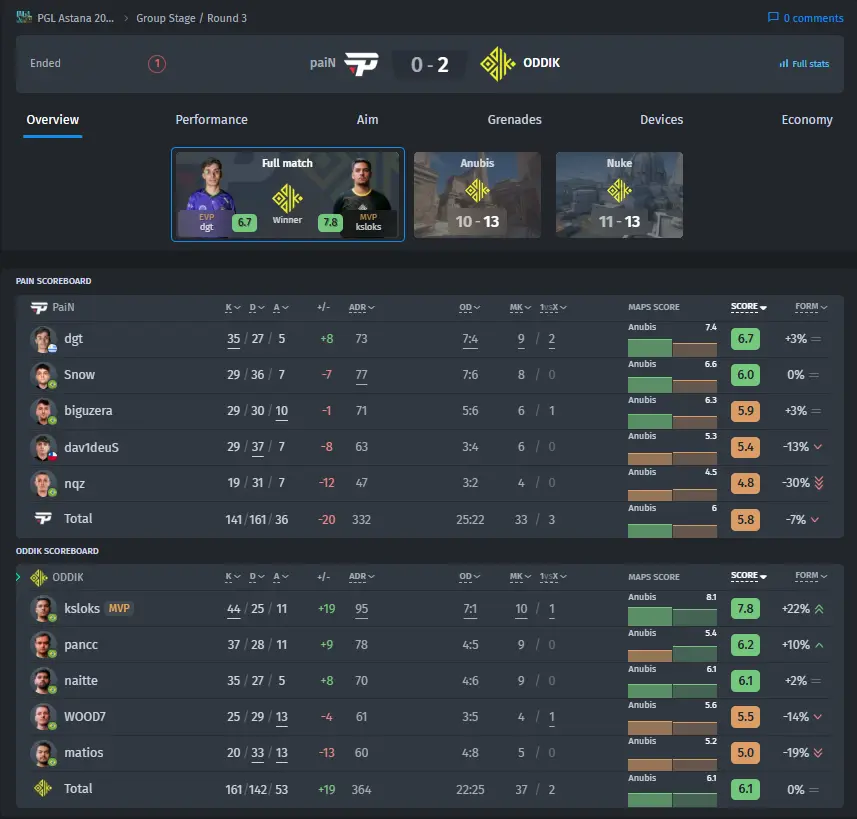The width and height of the screenshot is (857, 819).
Task: Click the red live-count circle icon
Action: 157,63
